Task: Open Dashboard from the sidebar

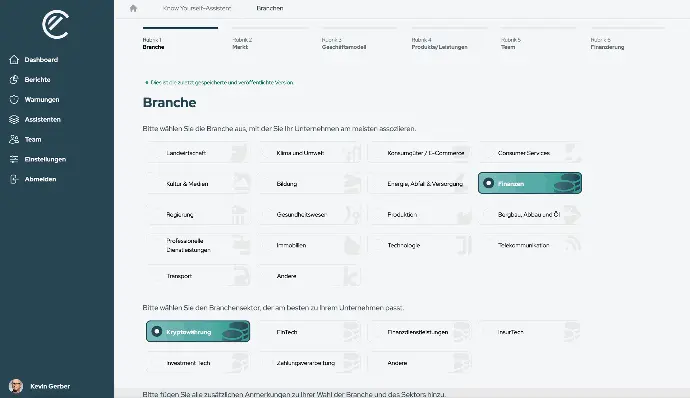Action: click(x=41, y=59)
